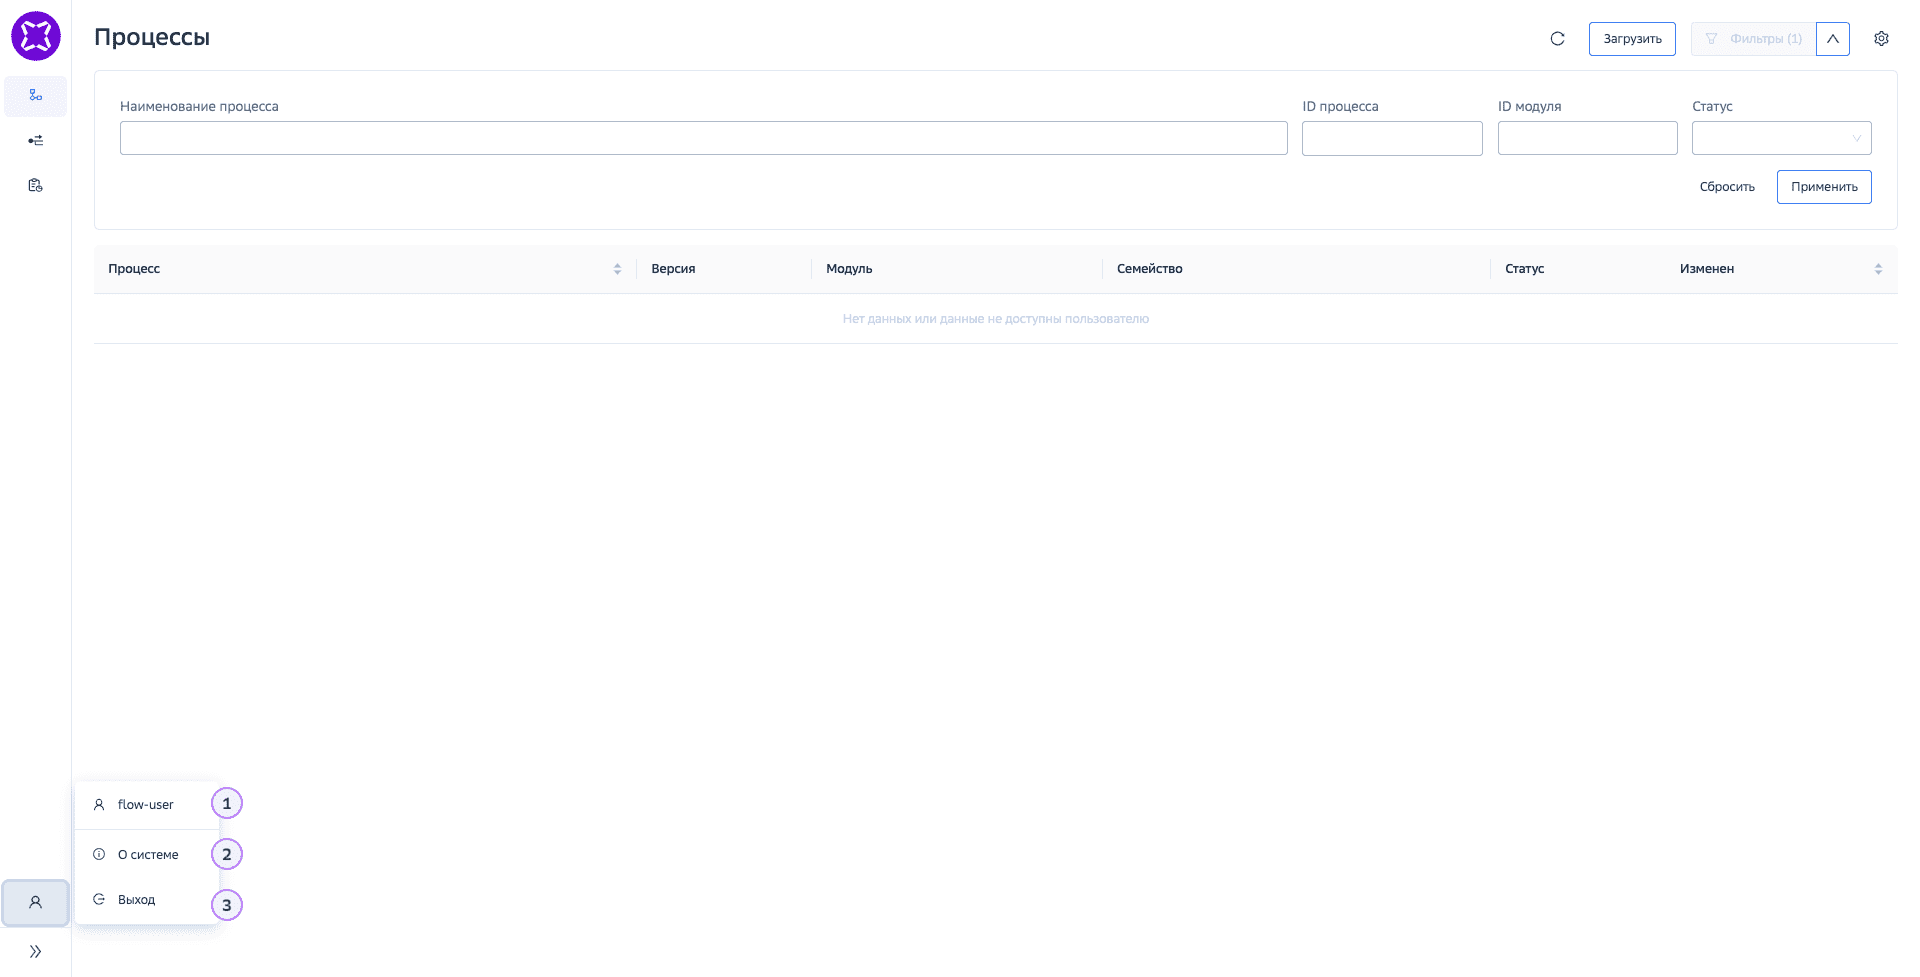Choose Выход to log out
The width and height of the screenshot is (1920, 977).
click(x=136, y=899)
